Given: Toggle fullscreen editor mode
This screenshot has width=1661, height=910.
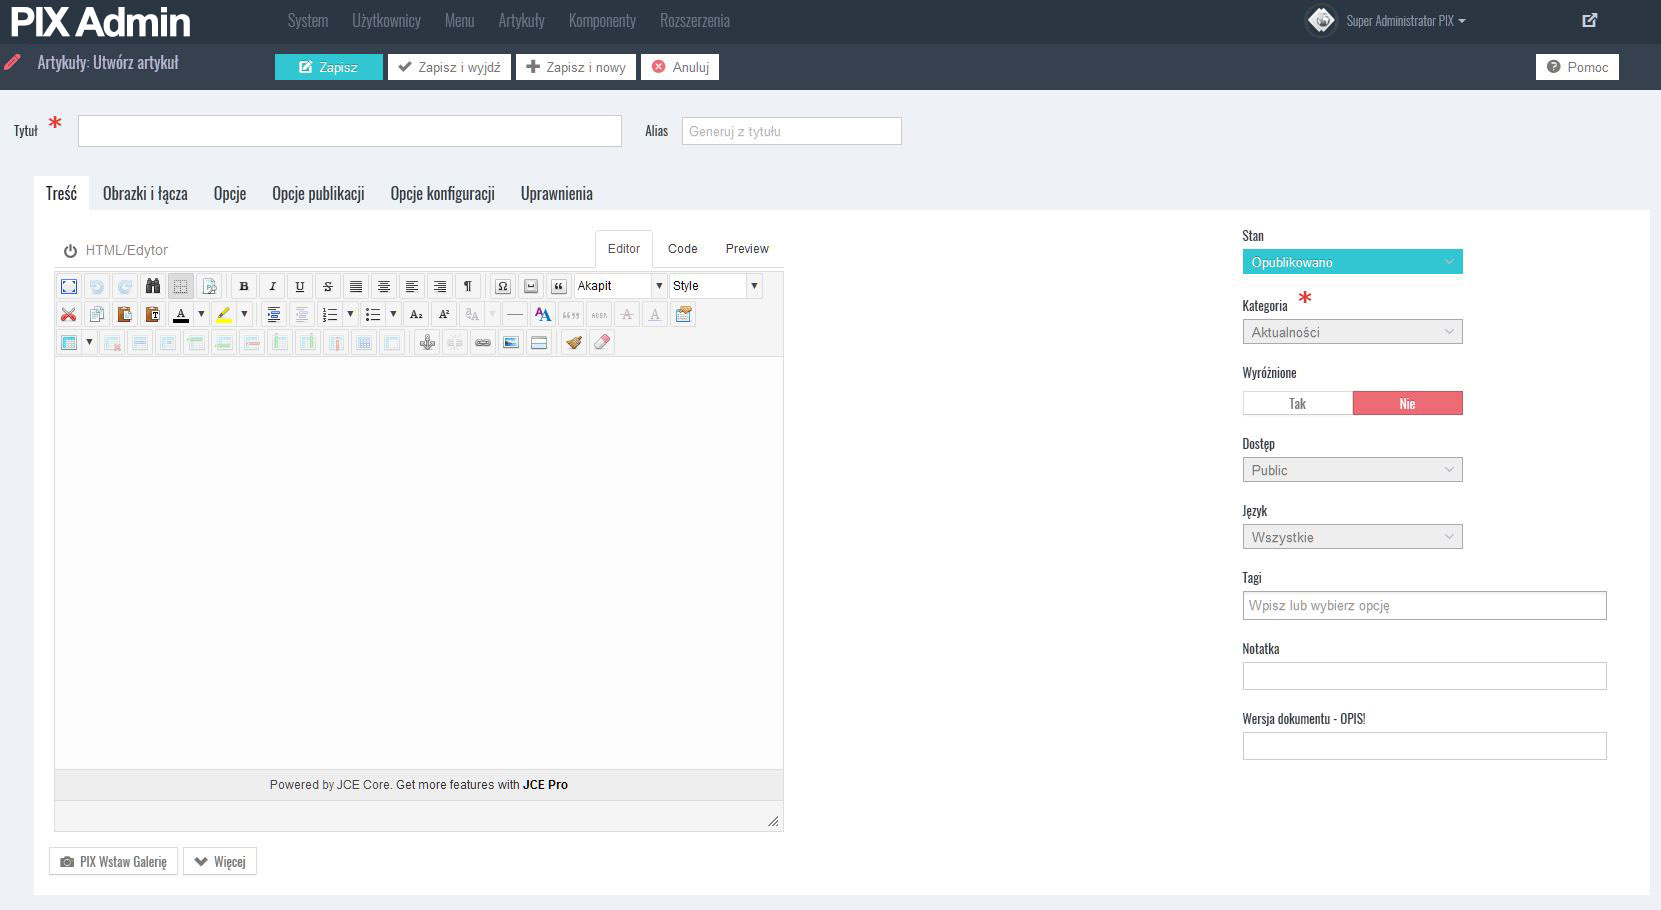Looking at the screenshot, I should coord(68,286).
